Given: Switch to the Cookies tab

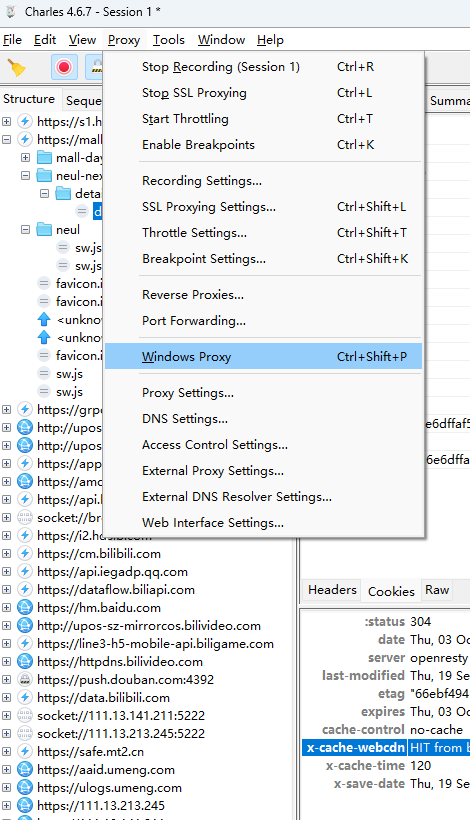Looking at the screenshot, I should point(391,591).
